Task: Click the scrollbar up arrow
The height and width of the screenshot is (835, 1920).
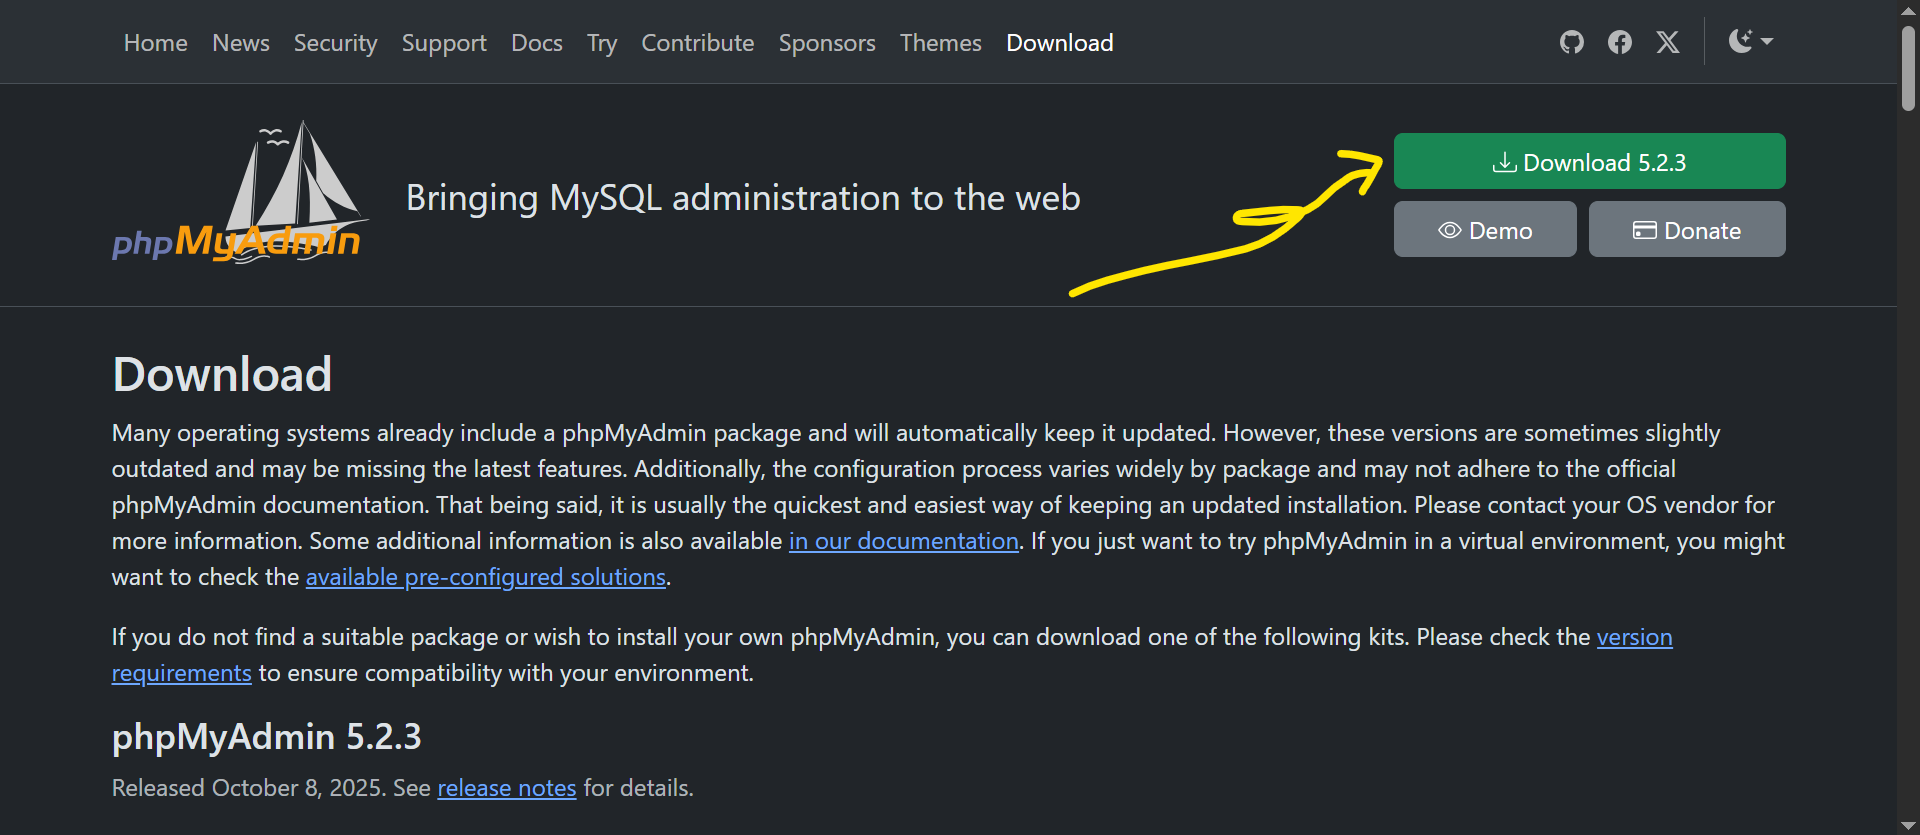Action: [1908, 10]
